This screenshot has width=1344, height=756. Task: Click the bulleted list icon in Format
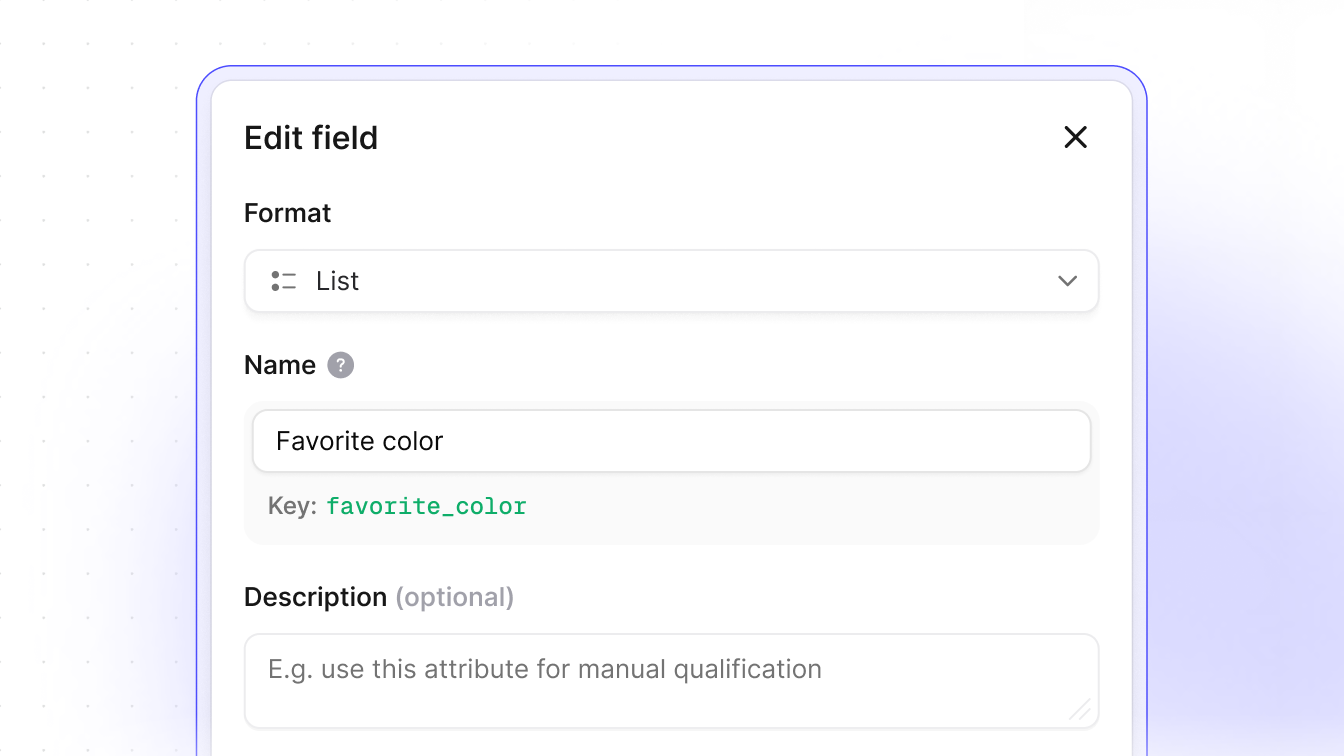284,281
